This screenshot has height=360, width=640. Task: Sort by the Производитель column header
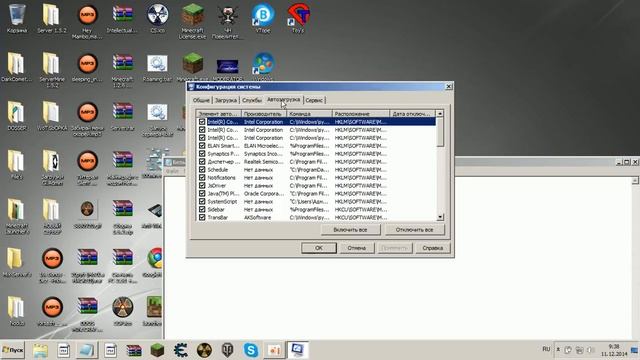click(x=264, y=113)
